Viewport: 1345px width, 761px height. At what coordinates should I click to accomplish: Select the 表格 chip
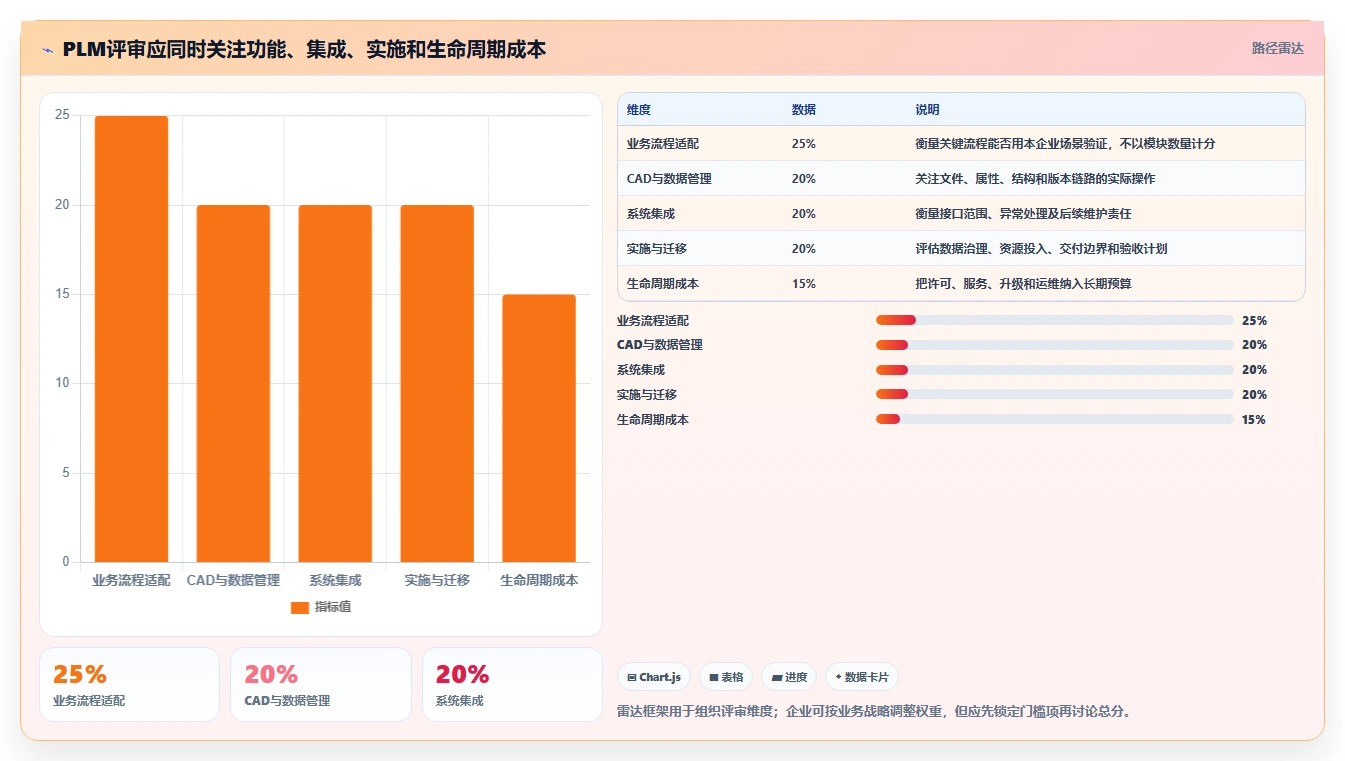[726, 677]
